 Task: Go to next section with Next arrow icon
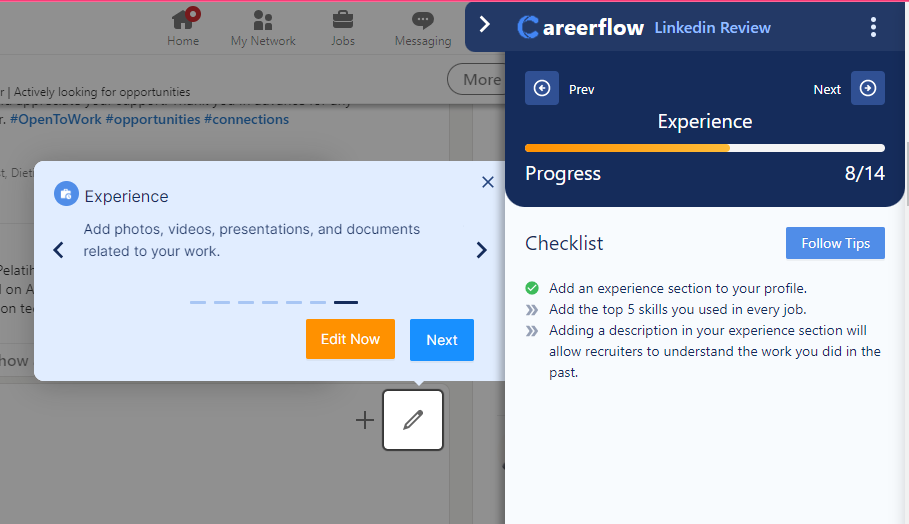pyautogui.click(x=868, y=88)
